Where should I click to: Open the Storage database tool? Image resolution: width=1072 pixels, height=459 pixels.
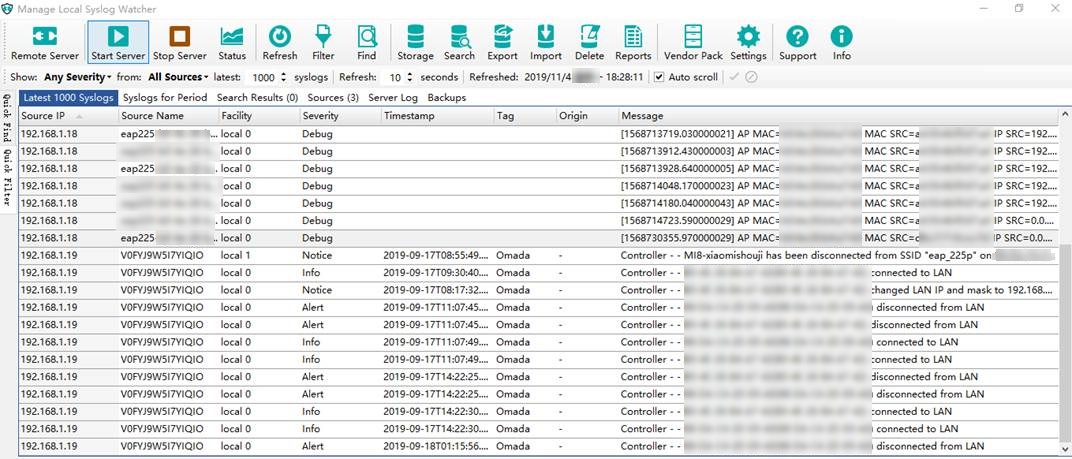coord(416,42)
